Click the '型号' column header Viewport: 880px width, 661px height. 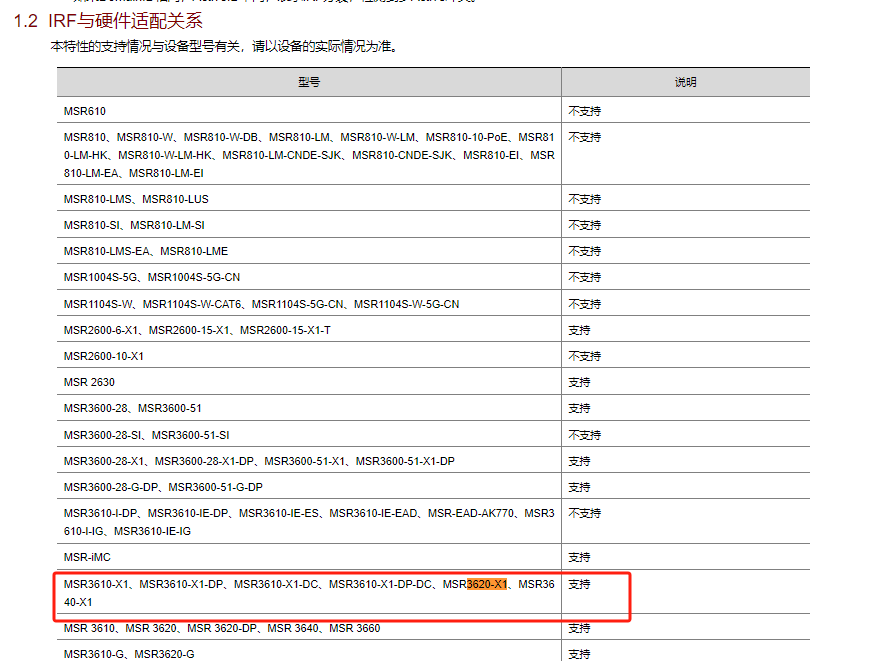[309, 82]
